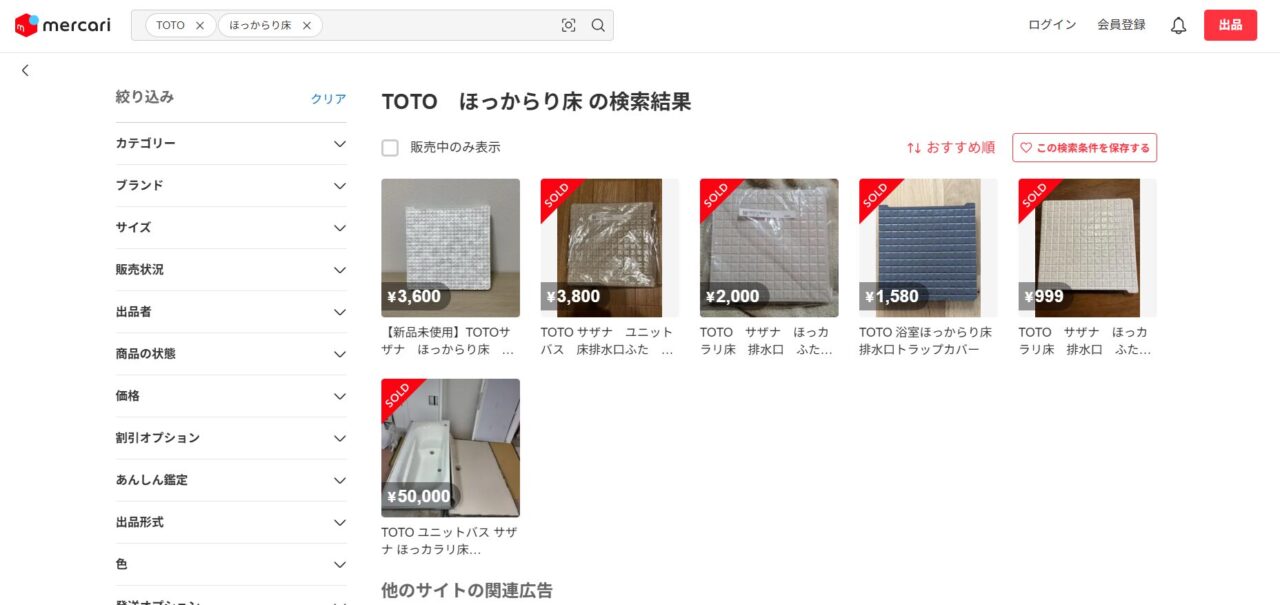Click the search magnifier icon
The height and width of the screenshot is (605, 1280).
point(598,25)
